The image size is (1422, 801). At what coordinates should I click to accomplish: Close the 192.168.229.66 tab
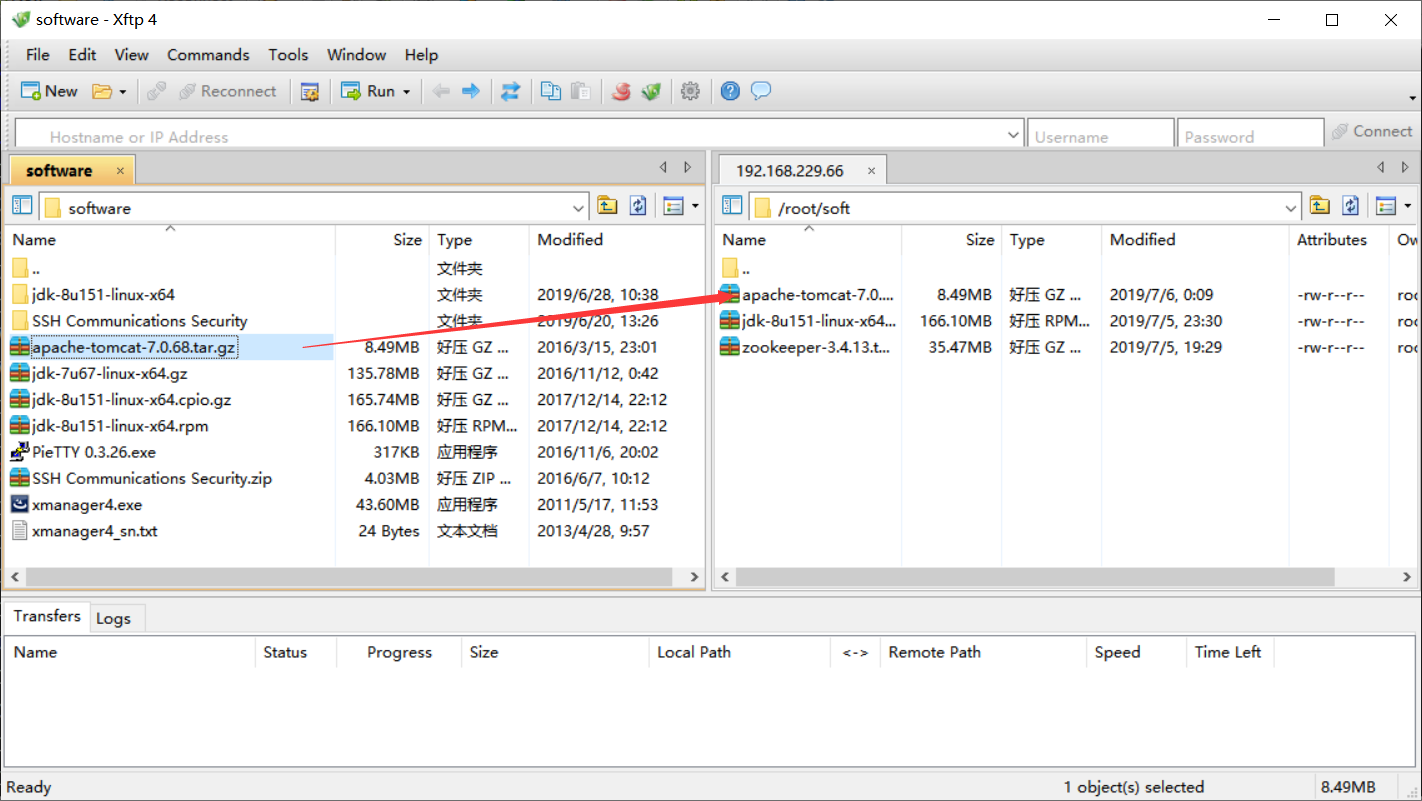[871, 171]
